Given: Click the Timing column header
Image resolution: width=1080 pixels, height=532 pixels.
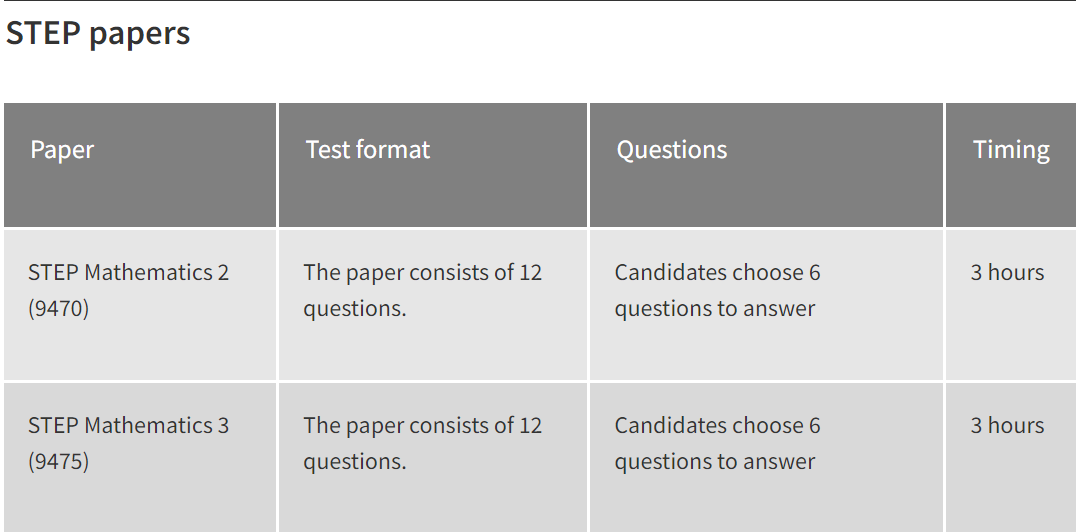Looking at the screenshot, I should click(1010, 165).
